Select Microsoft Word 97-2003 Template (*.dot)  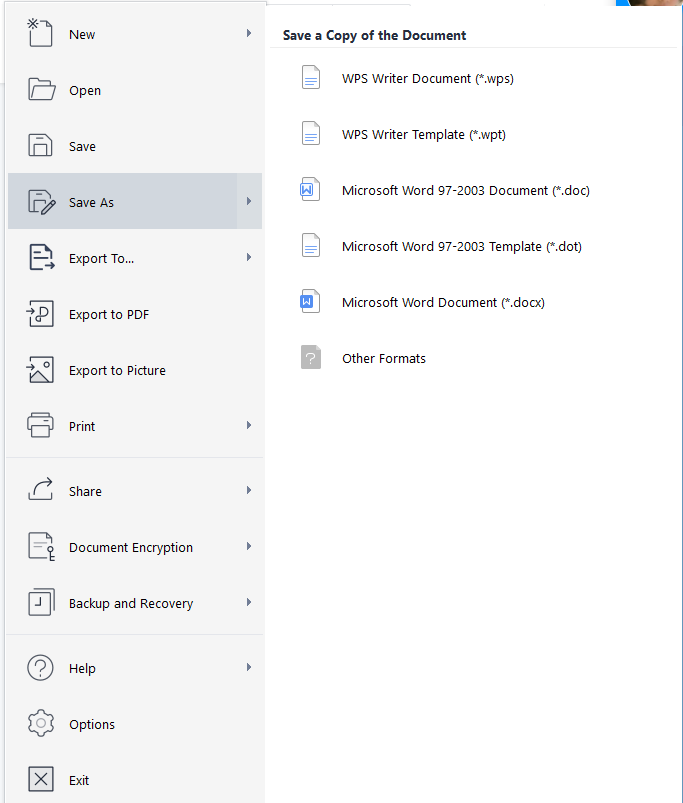click(461, 246)
